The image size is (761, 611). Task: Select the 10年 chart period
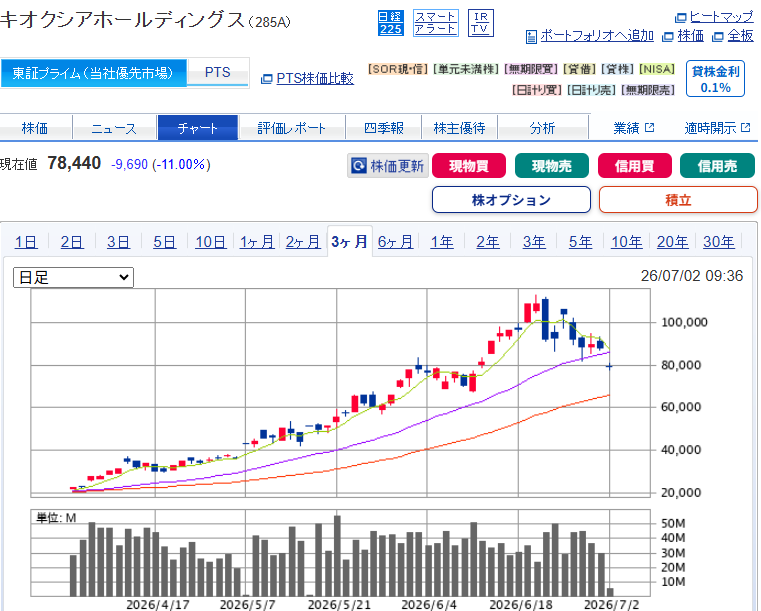tap(626, 242)
